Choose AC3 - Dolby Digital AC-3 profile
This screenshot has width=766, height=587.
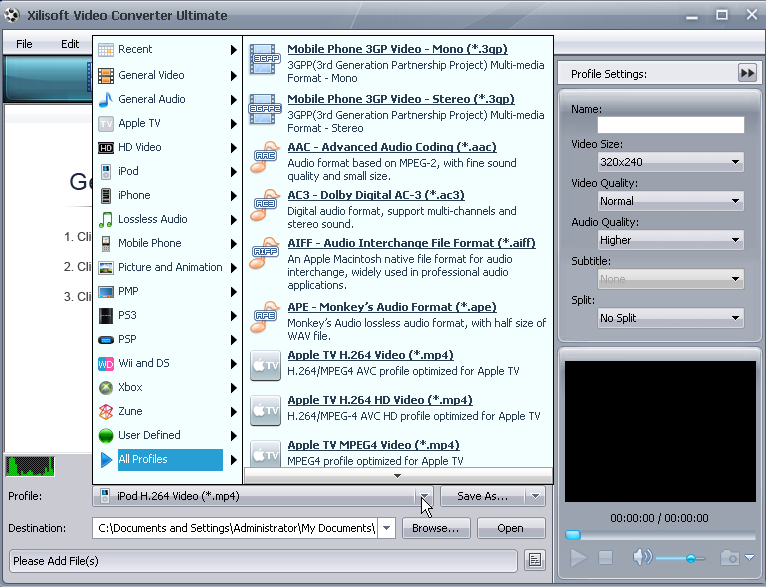click(376, 195)
